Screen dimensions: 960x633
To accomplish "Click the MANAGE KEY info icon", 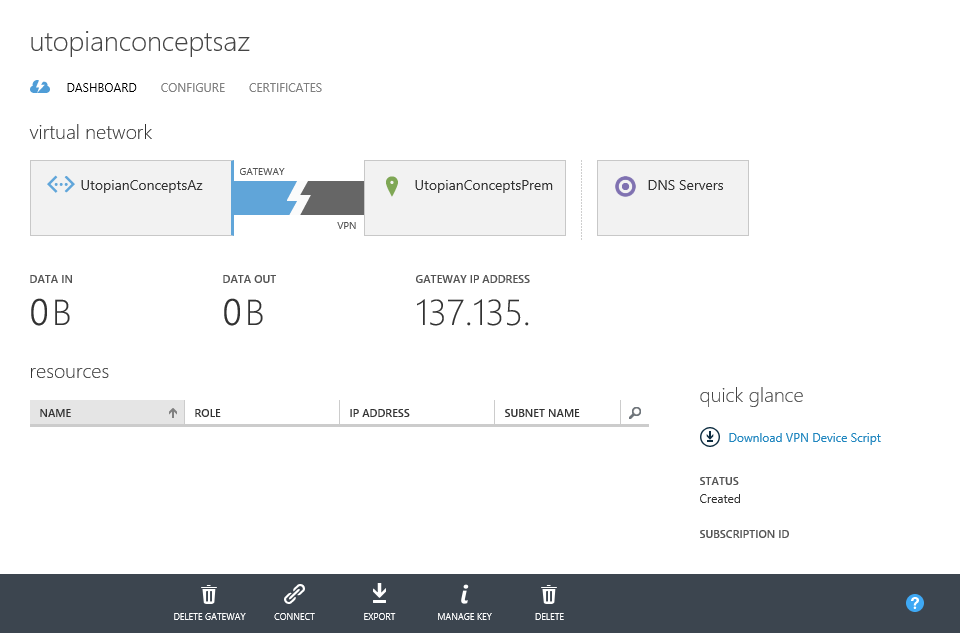I will [465, 594].
